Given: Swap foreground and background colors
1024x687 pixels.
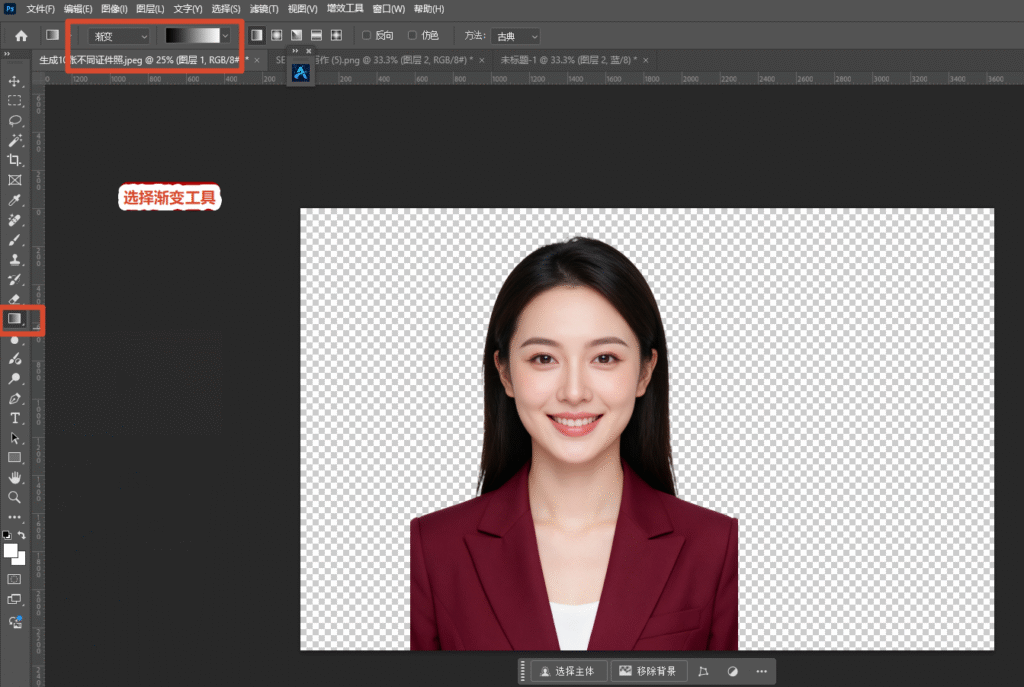Looking at the screenshot, I should 22,535.
